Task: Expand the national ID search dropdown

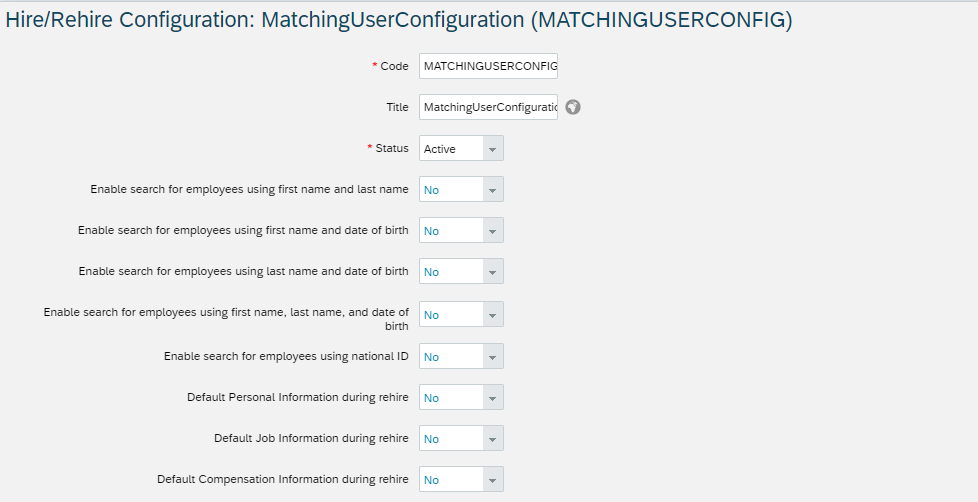Action: tap(493, 357)
